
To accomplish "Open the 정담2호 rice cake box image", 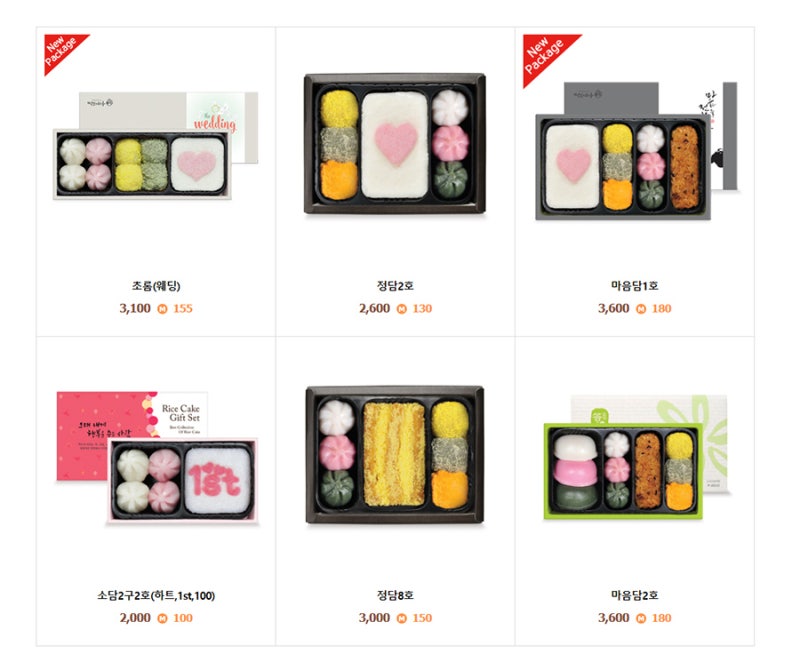I will pyautogui.click(x=395, y=143).
